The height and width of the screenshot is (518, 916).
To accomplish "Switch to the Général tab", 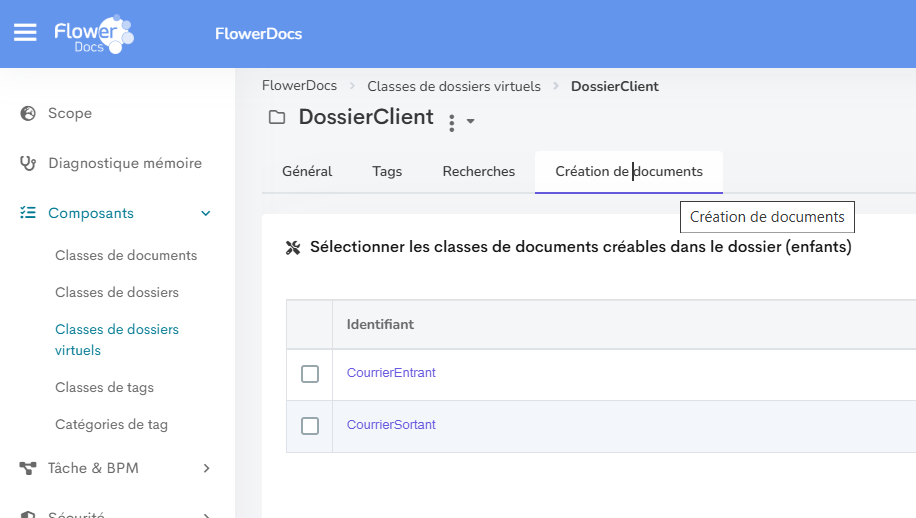I will click(307, 171).
